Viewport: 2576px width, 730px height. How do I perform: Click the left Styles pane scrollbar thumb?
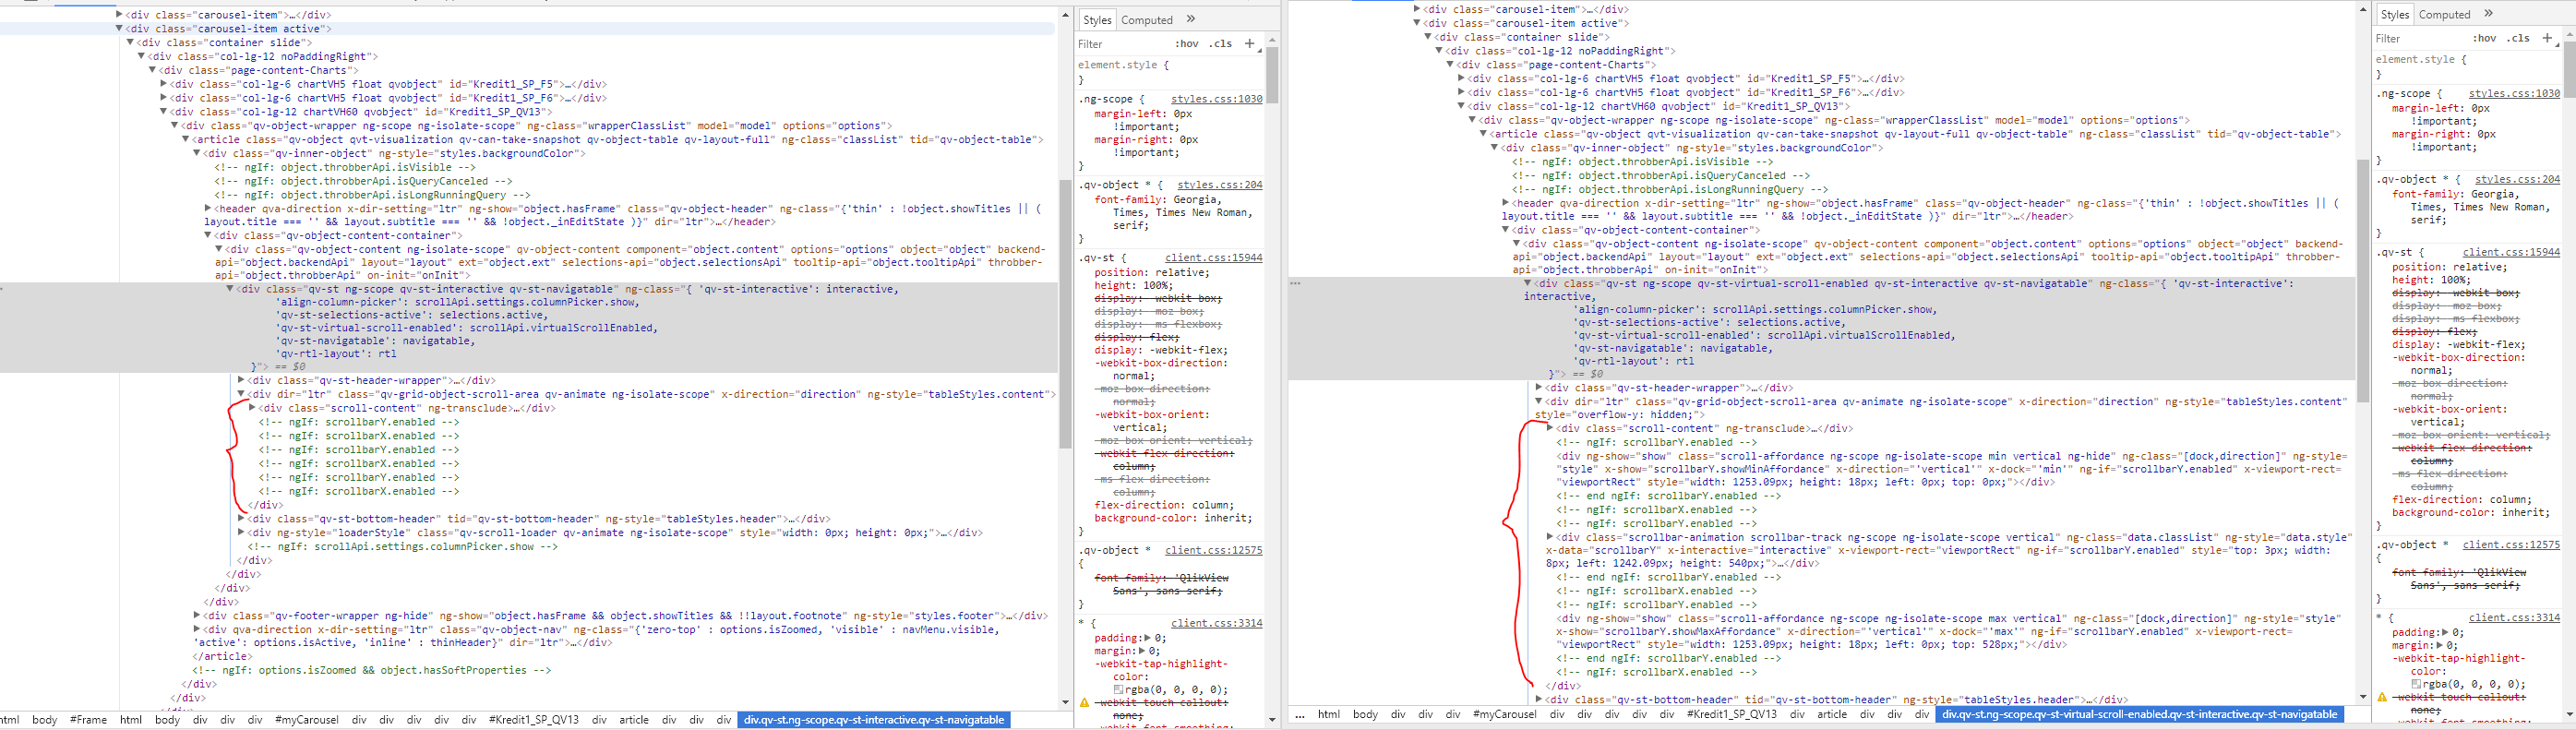pos(1272,74)
